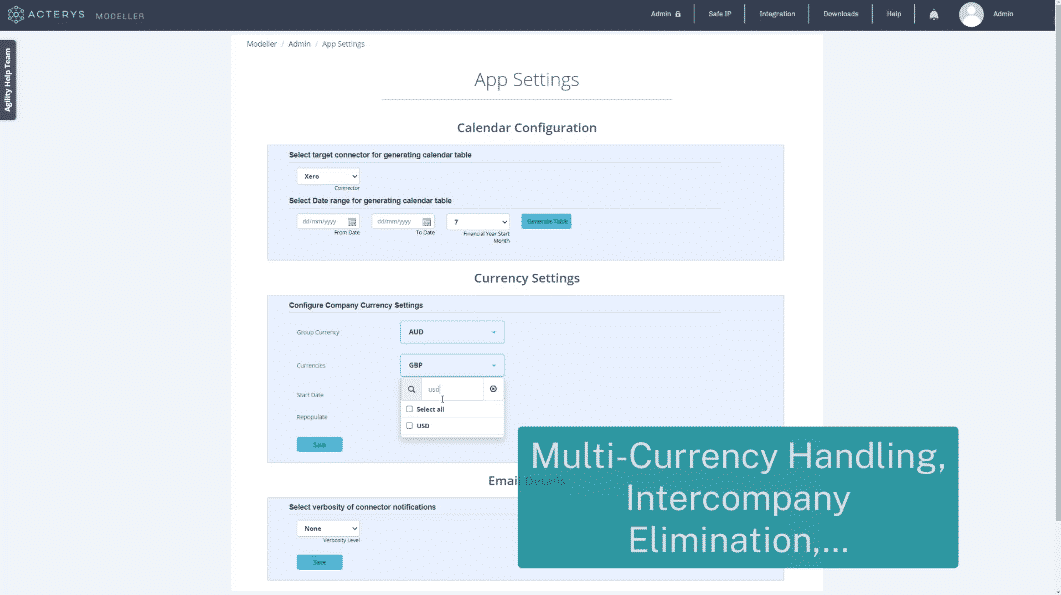
Task: Open the Integration menu
Action: pyautogui.click(x=777, y=14)
